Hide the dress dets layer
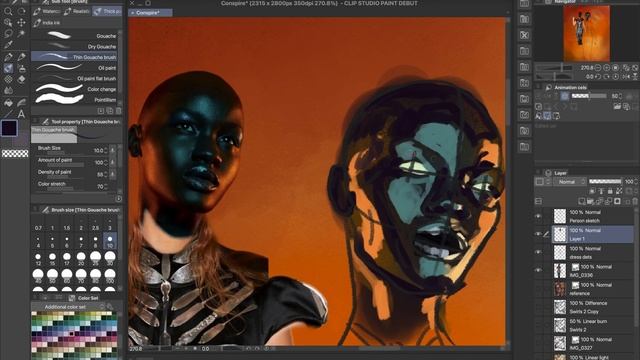The width and height of the screenshot is (640, 360). [x=538, y=252]
